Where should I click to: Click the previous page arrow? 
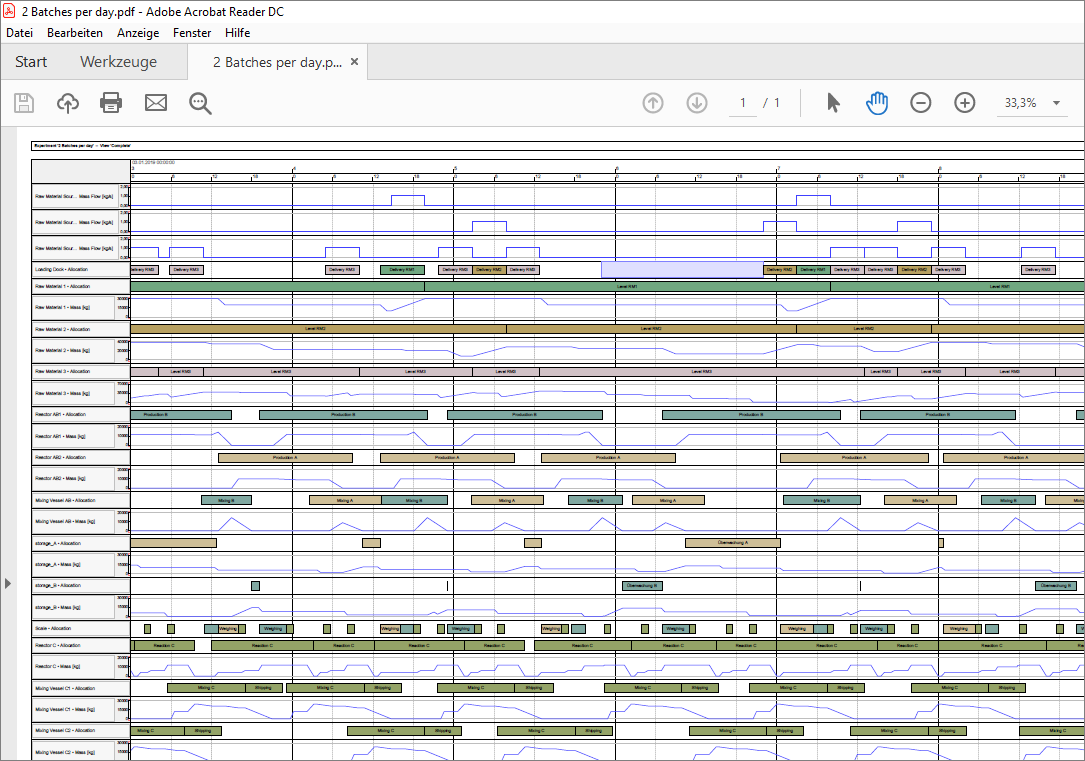[x=652, y=102]
